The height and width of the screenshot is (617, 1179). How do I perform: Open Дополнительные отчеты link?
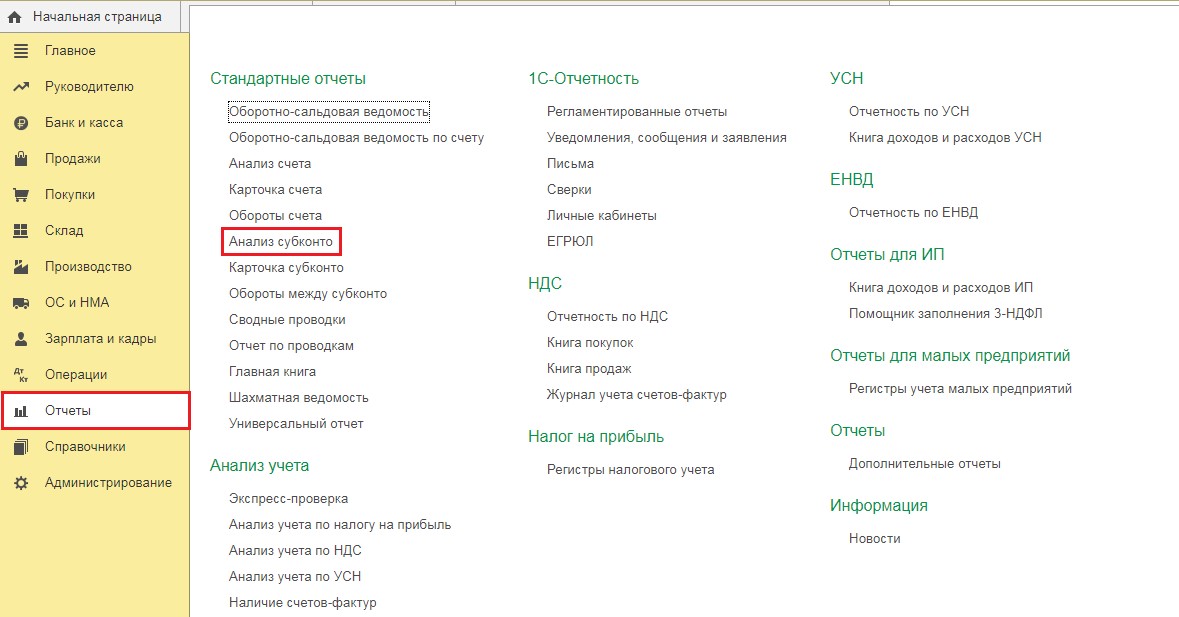click(925, 464)
